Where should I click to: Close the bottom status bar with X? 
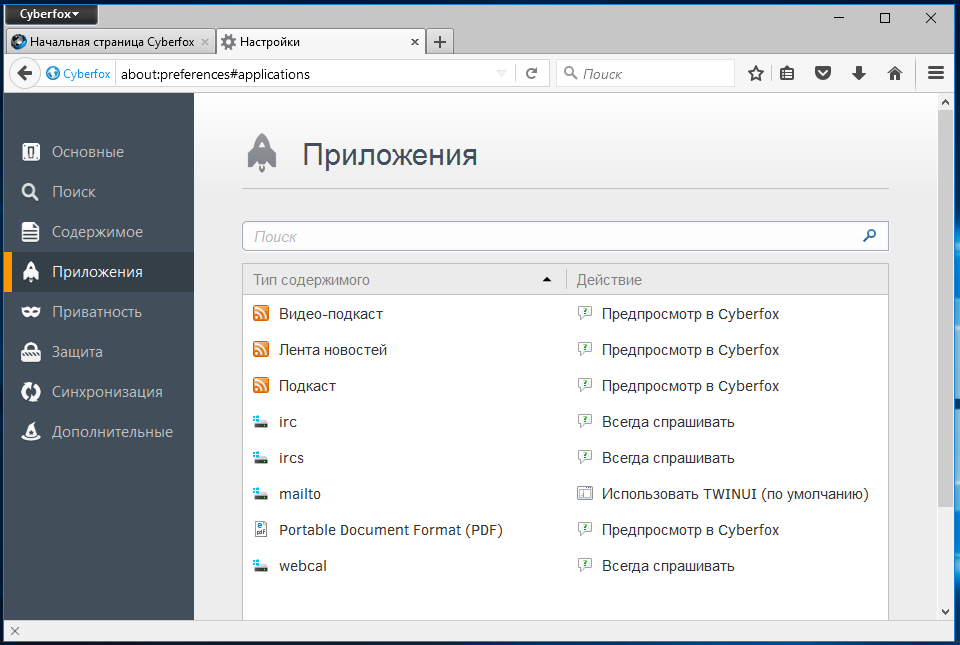[x=15, y=631]
